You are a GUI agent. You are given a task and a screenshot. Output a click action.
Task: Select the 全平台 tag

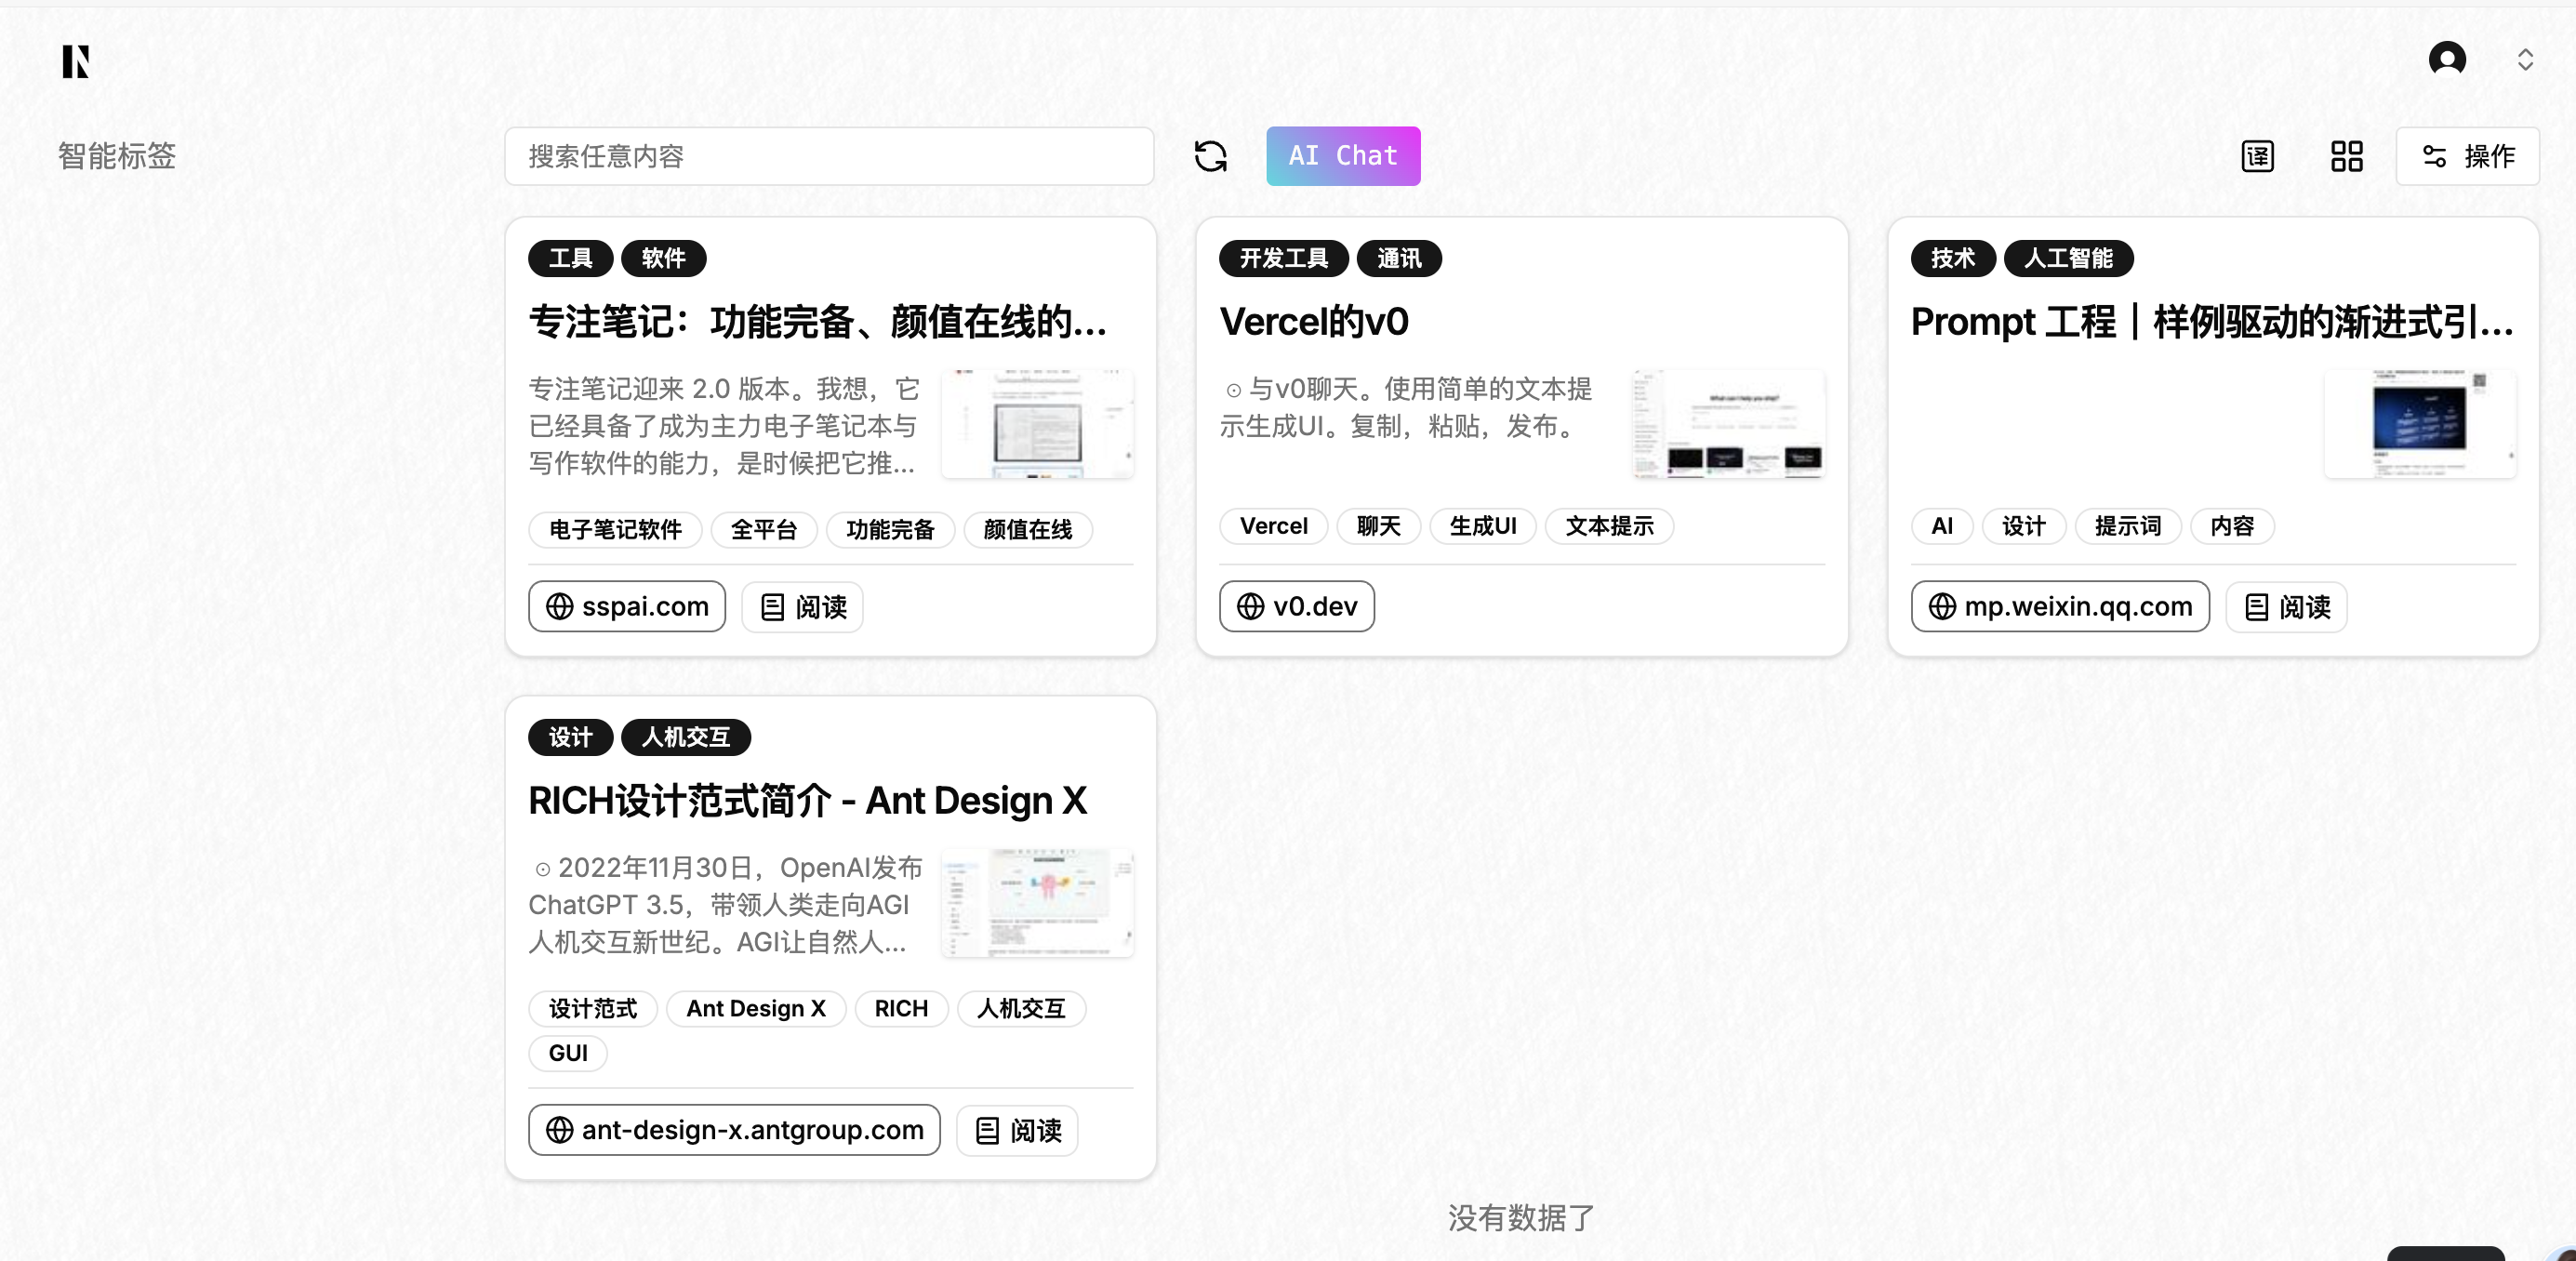tap(764, 529)
